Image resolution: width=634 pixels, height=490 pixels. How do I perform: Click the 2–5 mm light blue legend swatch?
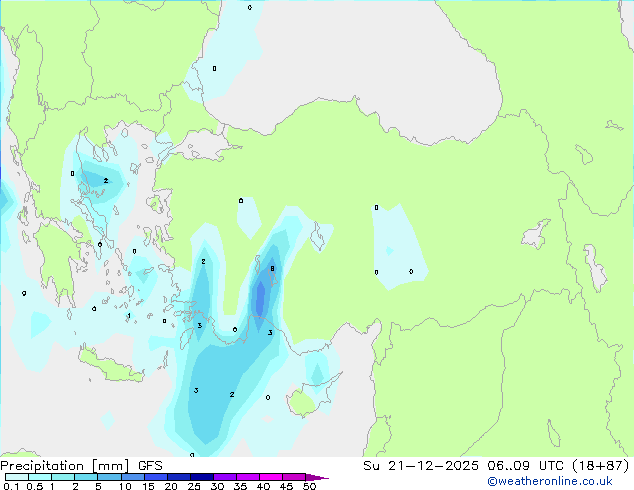[x=86, y=477]
